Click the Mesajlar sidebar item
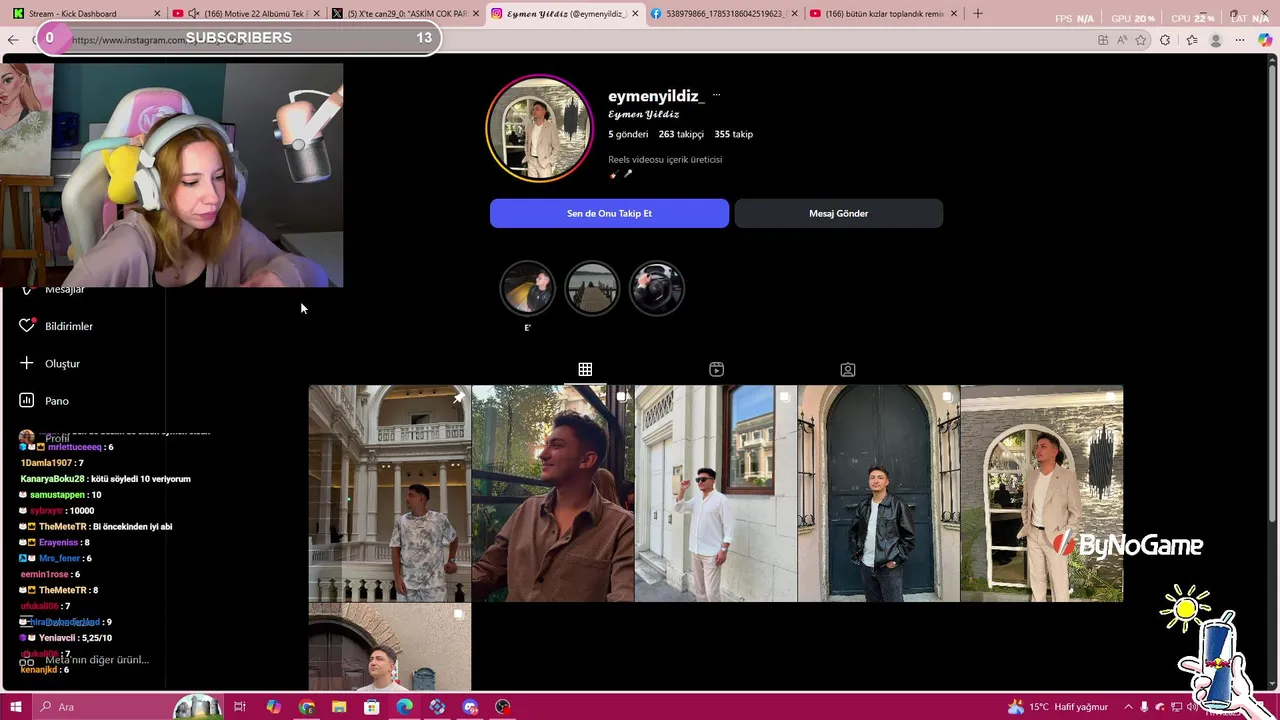 65,290
